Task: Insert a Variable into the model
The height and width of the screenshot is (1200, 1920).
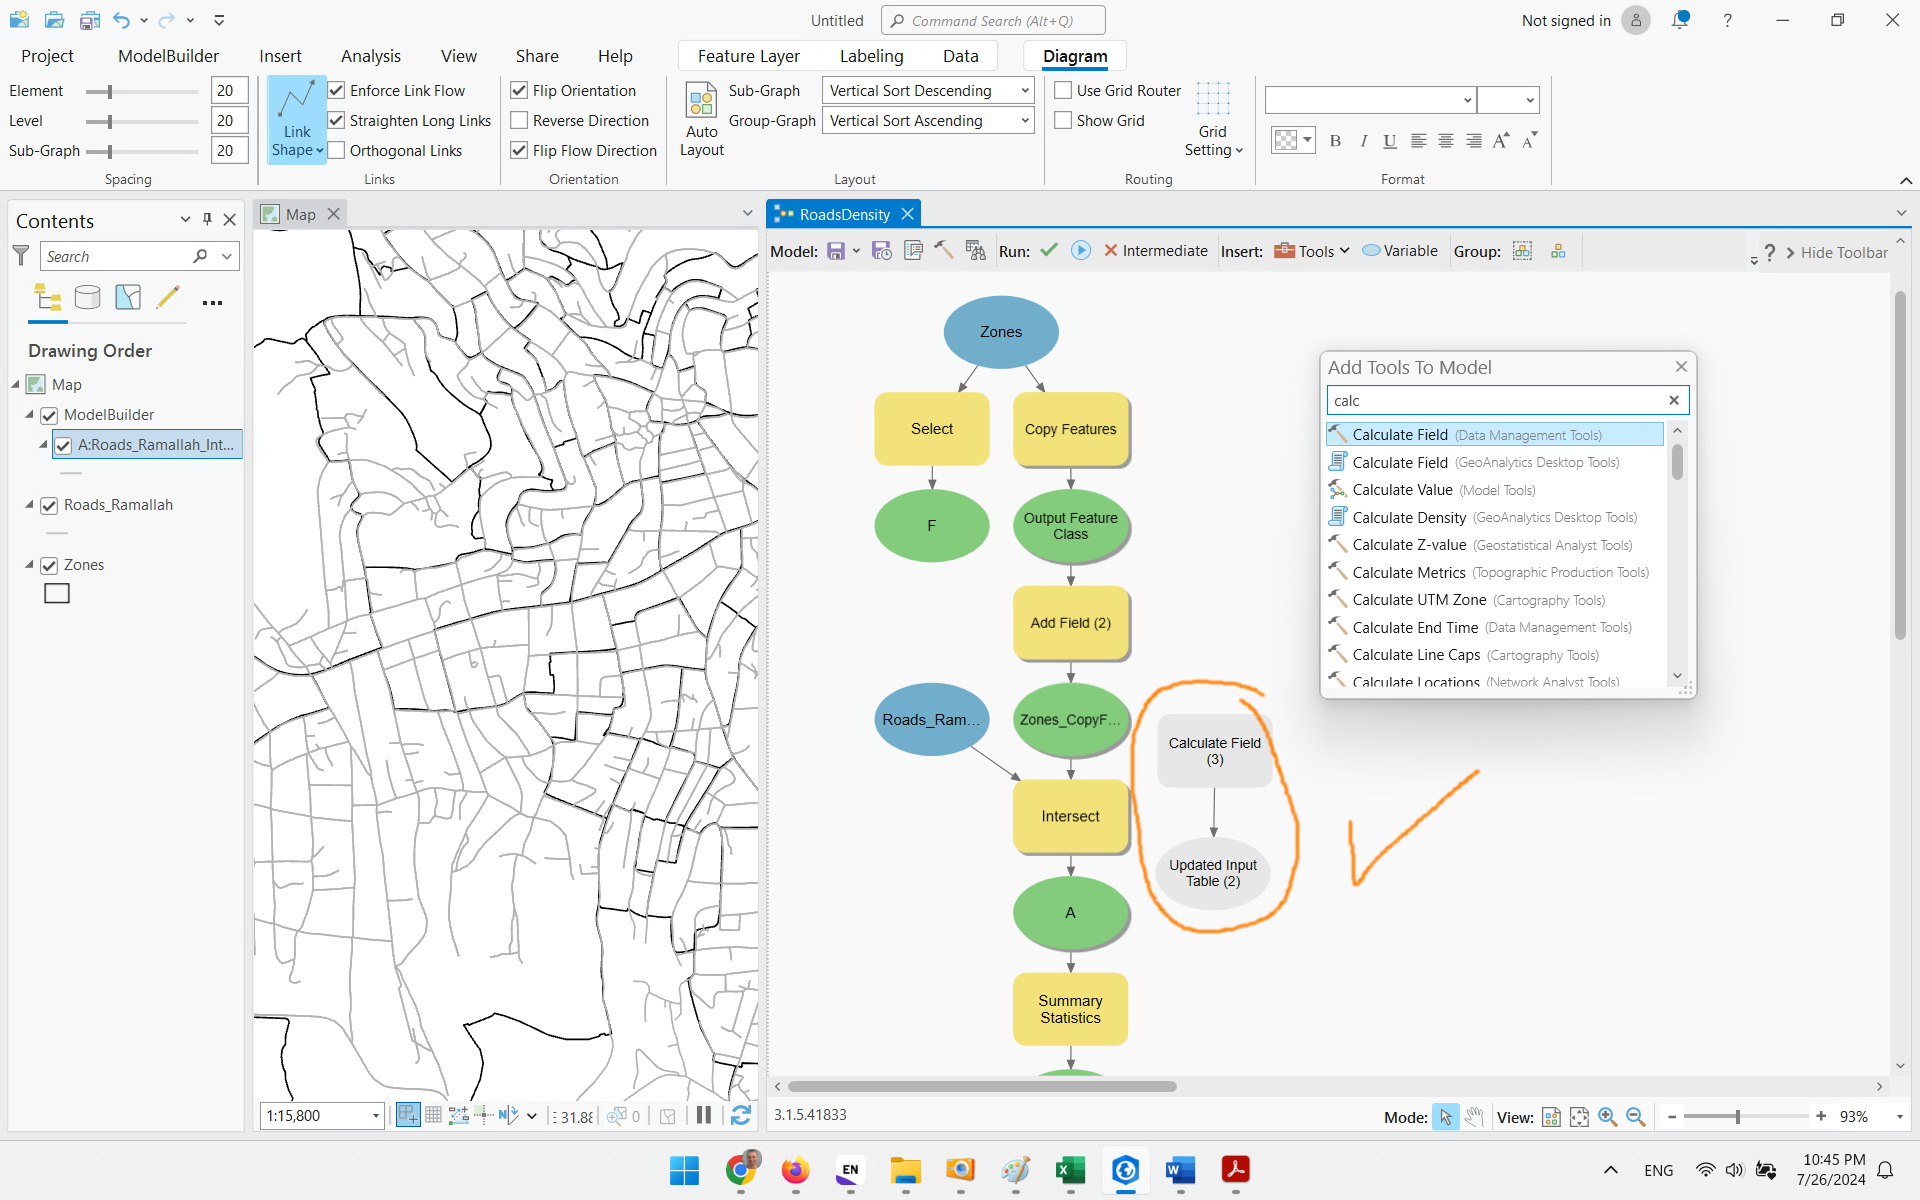Action: click(x=1399, y=251)
